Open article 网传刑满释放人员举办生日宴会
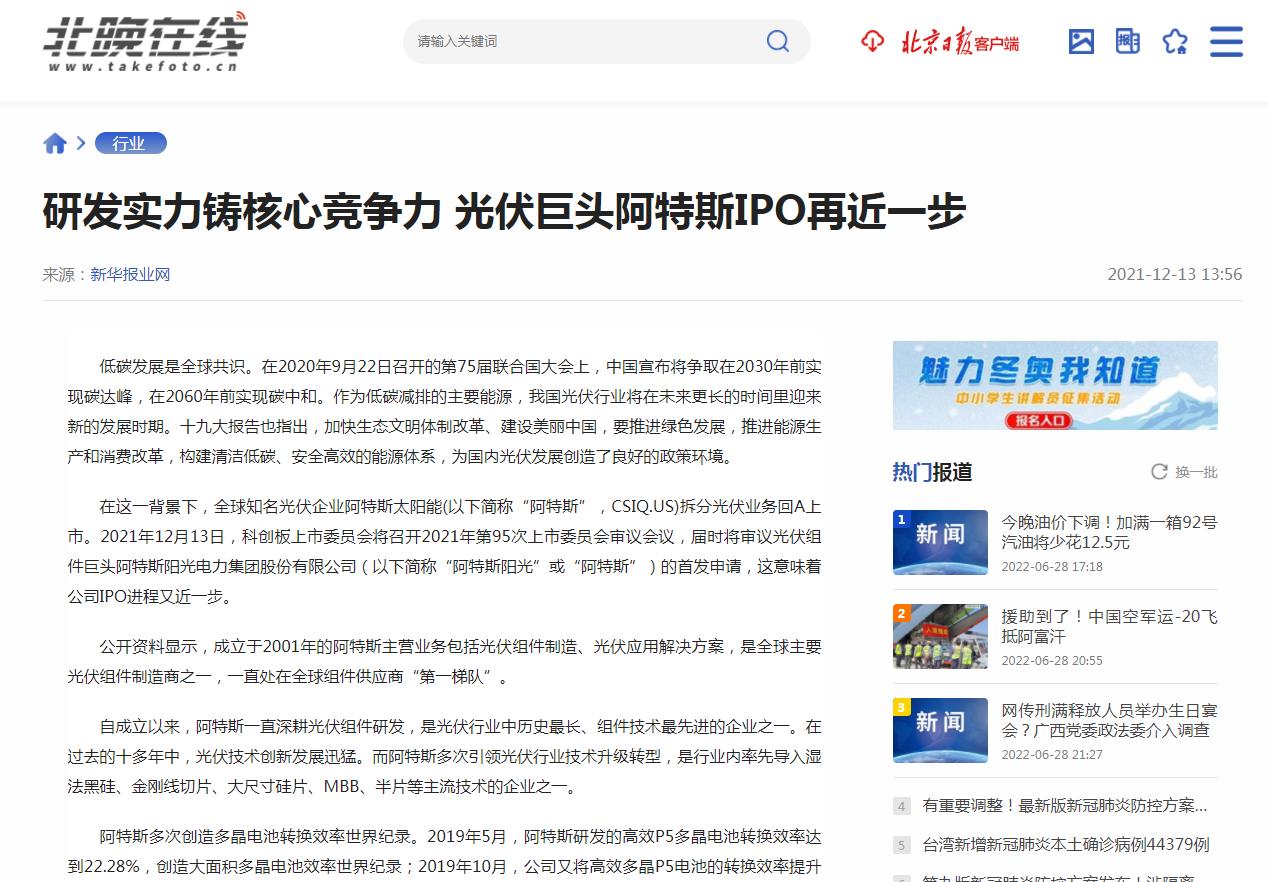Viewport: 1268px width, 882px height. click(x=1109, y=720)
